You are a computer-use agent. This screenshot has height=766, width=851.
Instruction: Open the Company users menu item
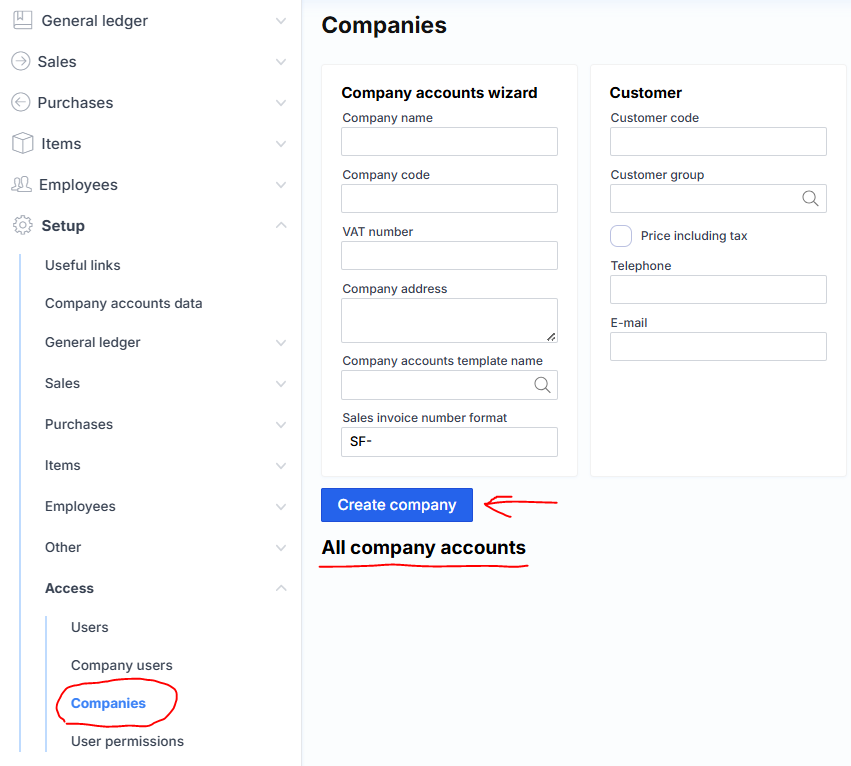click(122, 665)
